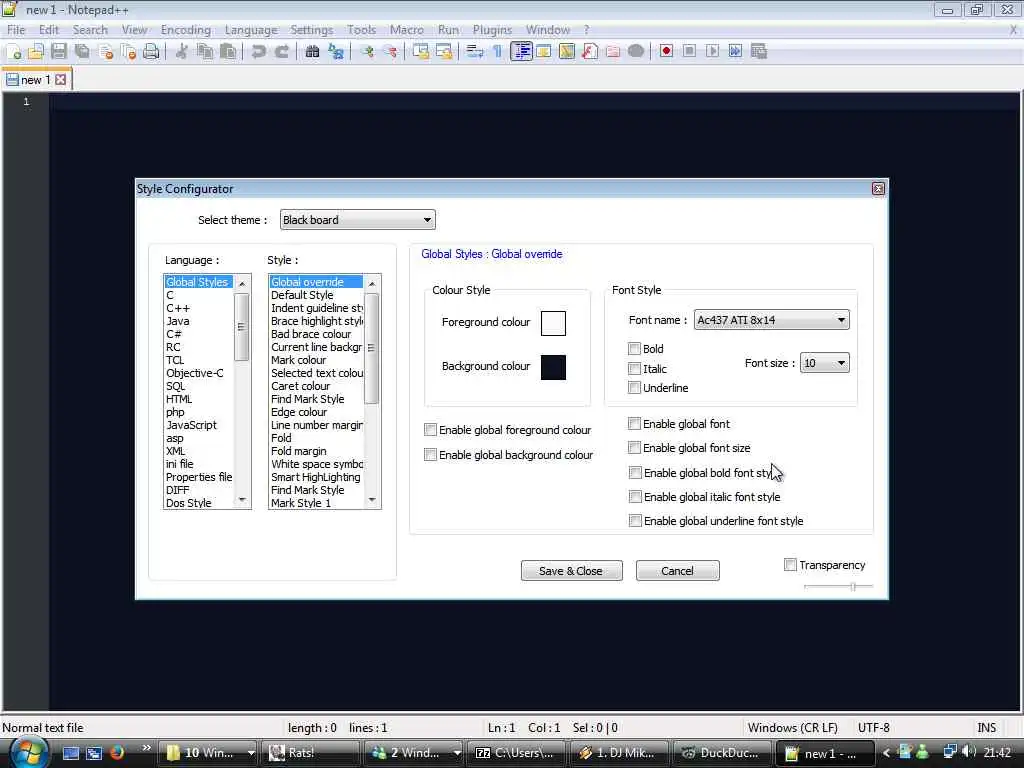The height and width of the screenshot is (768, 1024).
Task: Switch to the DuckDuc... taskbar button
Action: [721, 753]
